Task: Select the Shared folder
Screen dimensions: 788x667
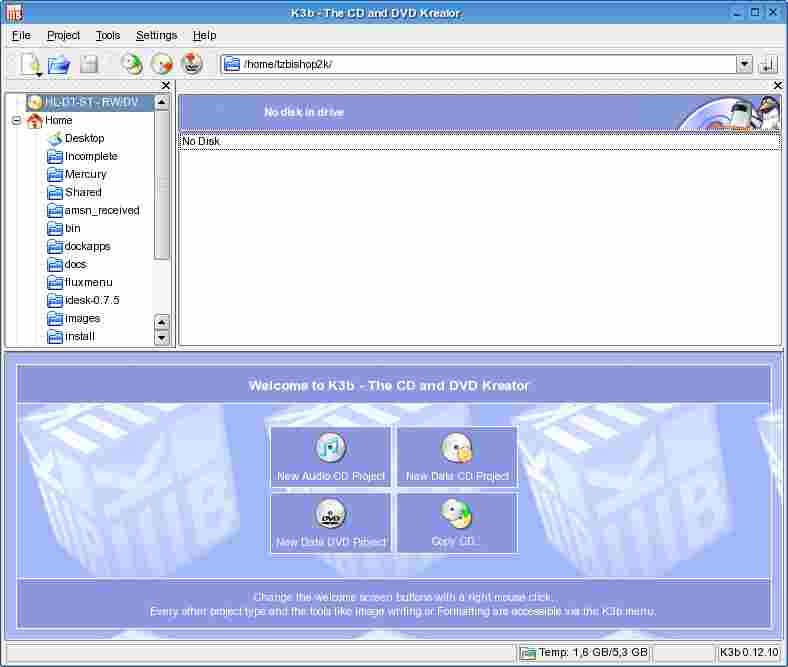Action: [x=74, y=192]
